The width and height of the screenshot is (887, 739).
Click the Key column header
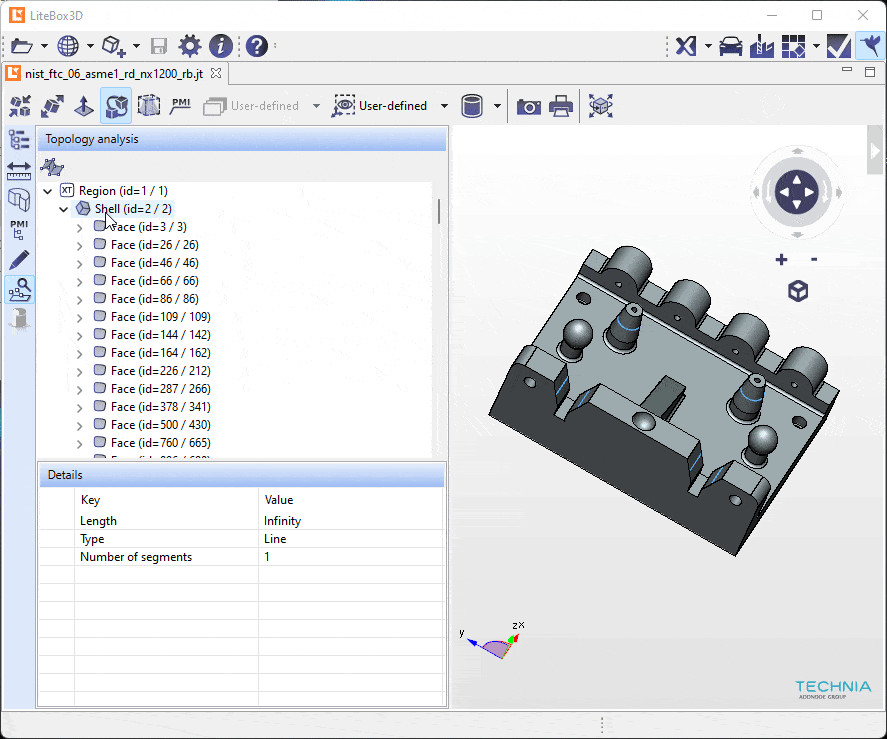tap(91, 500)
